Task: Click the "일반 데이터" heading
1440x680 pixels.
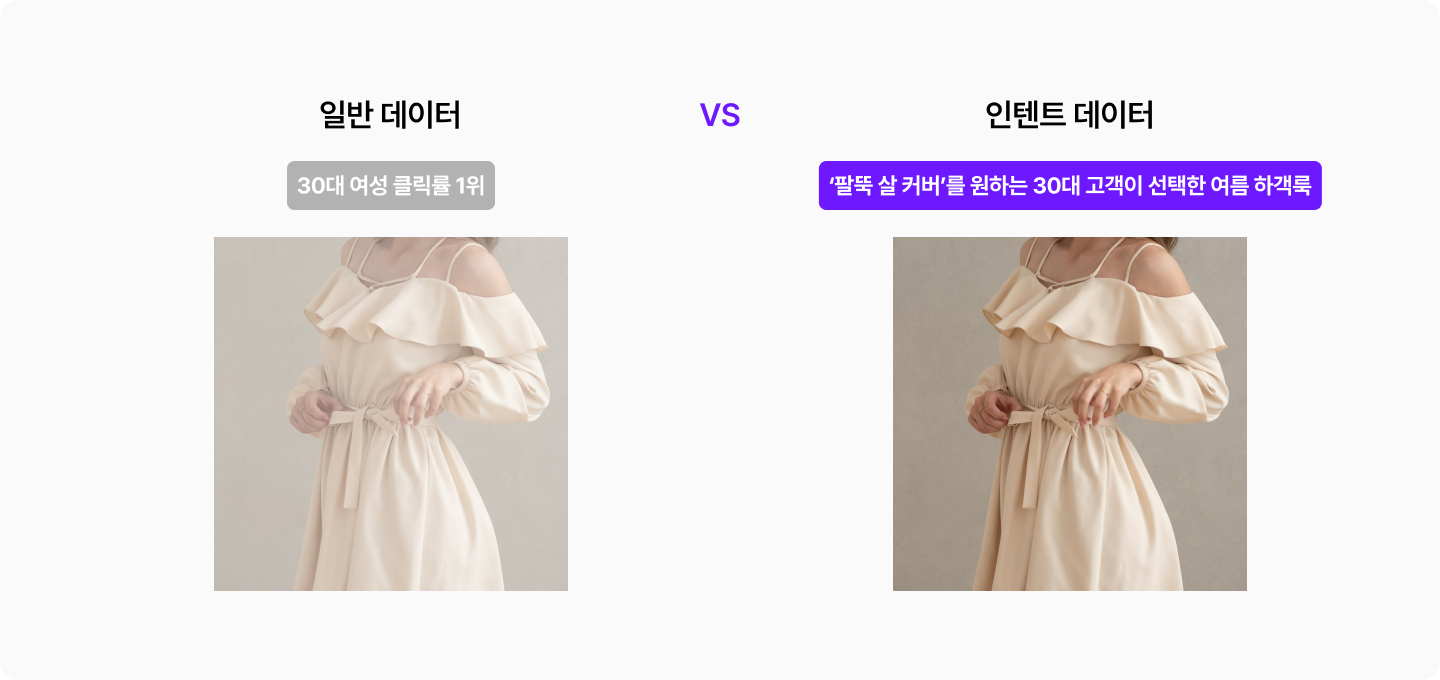Action: click(390, 115)
